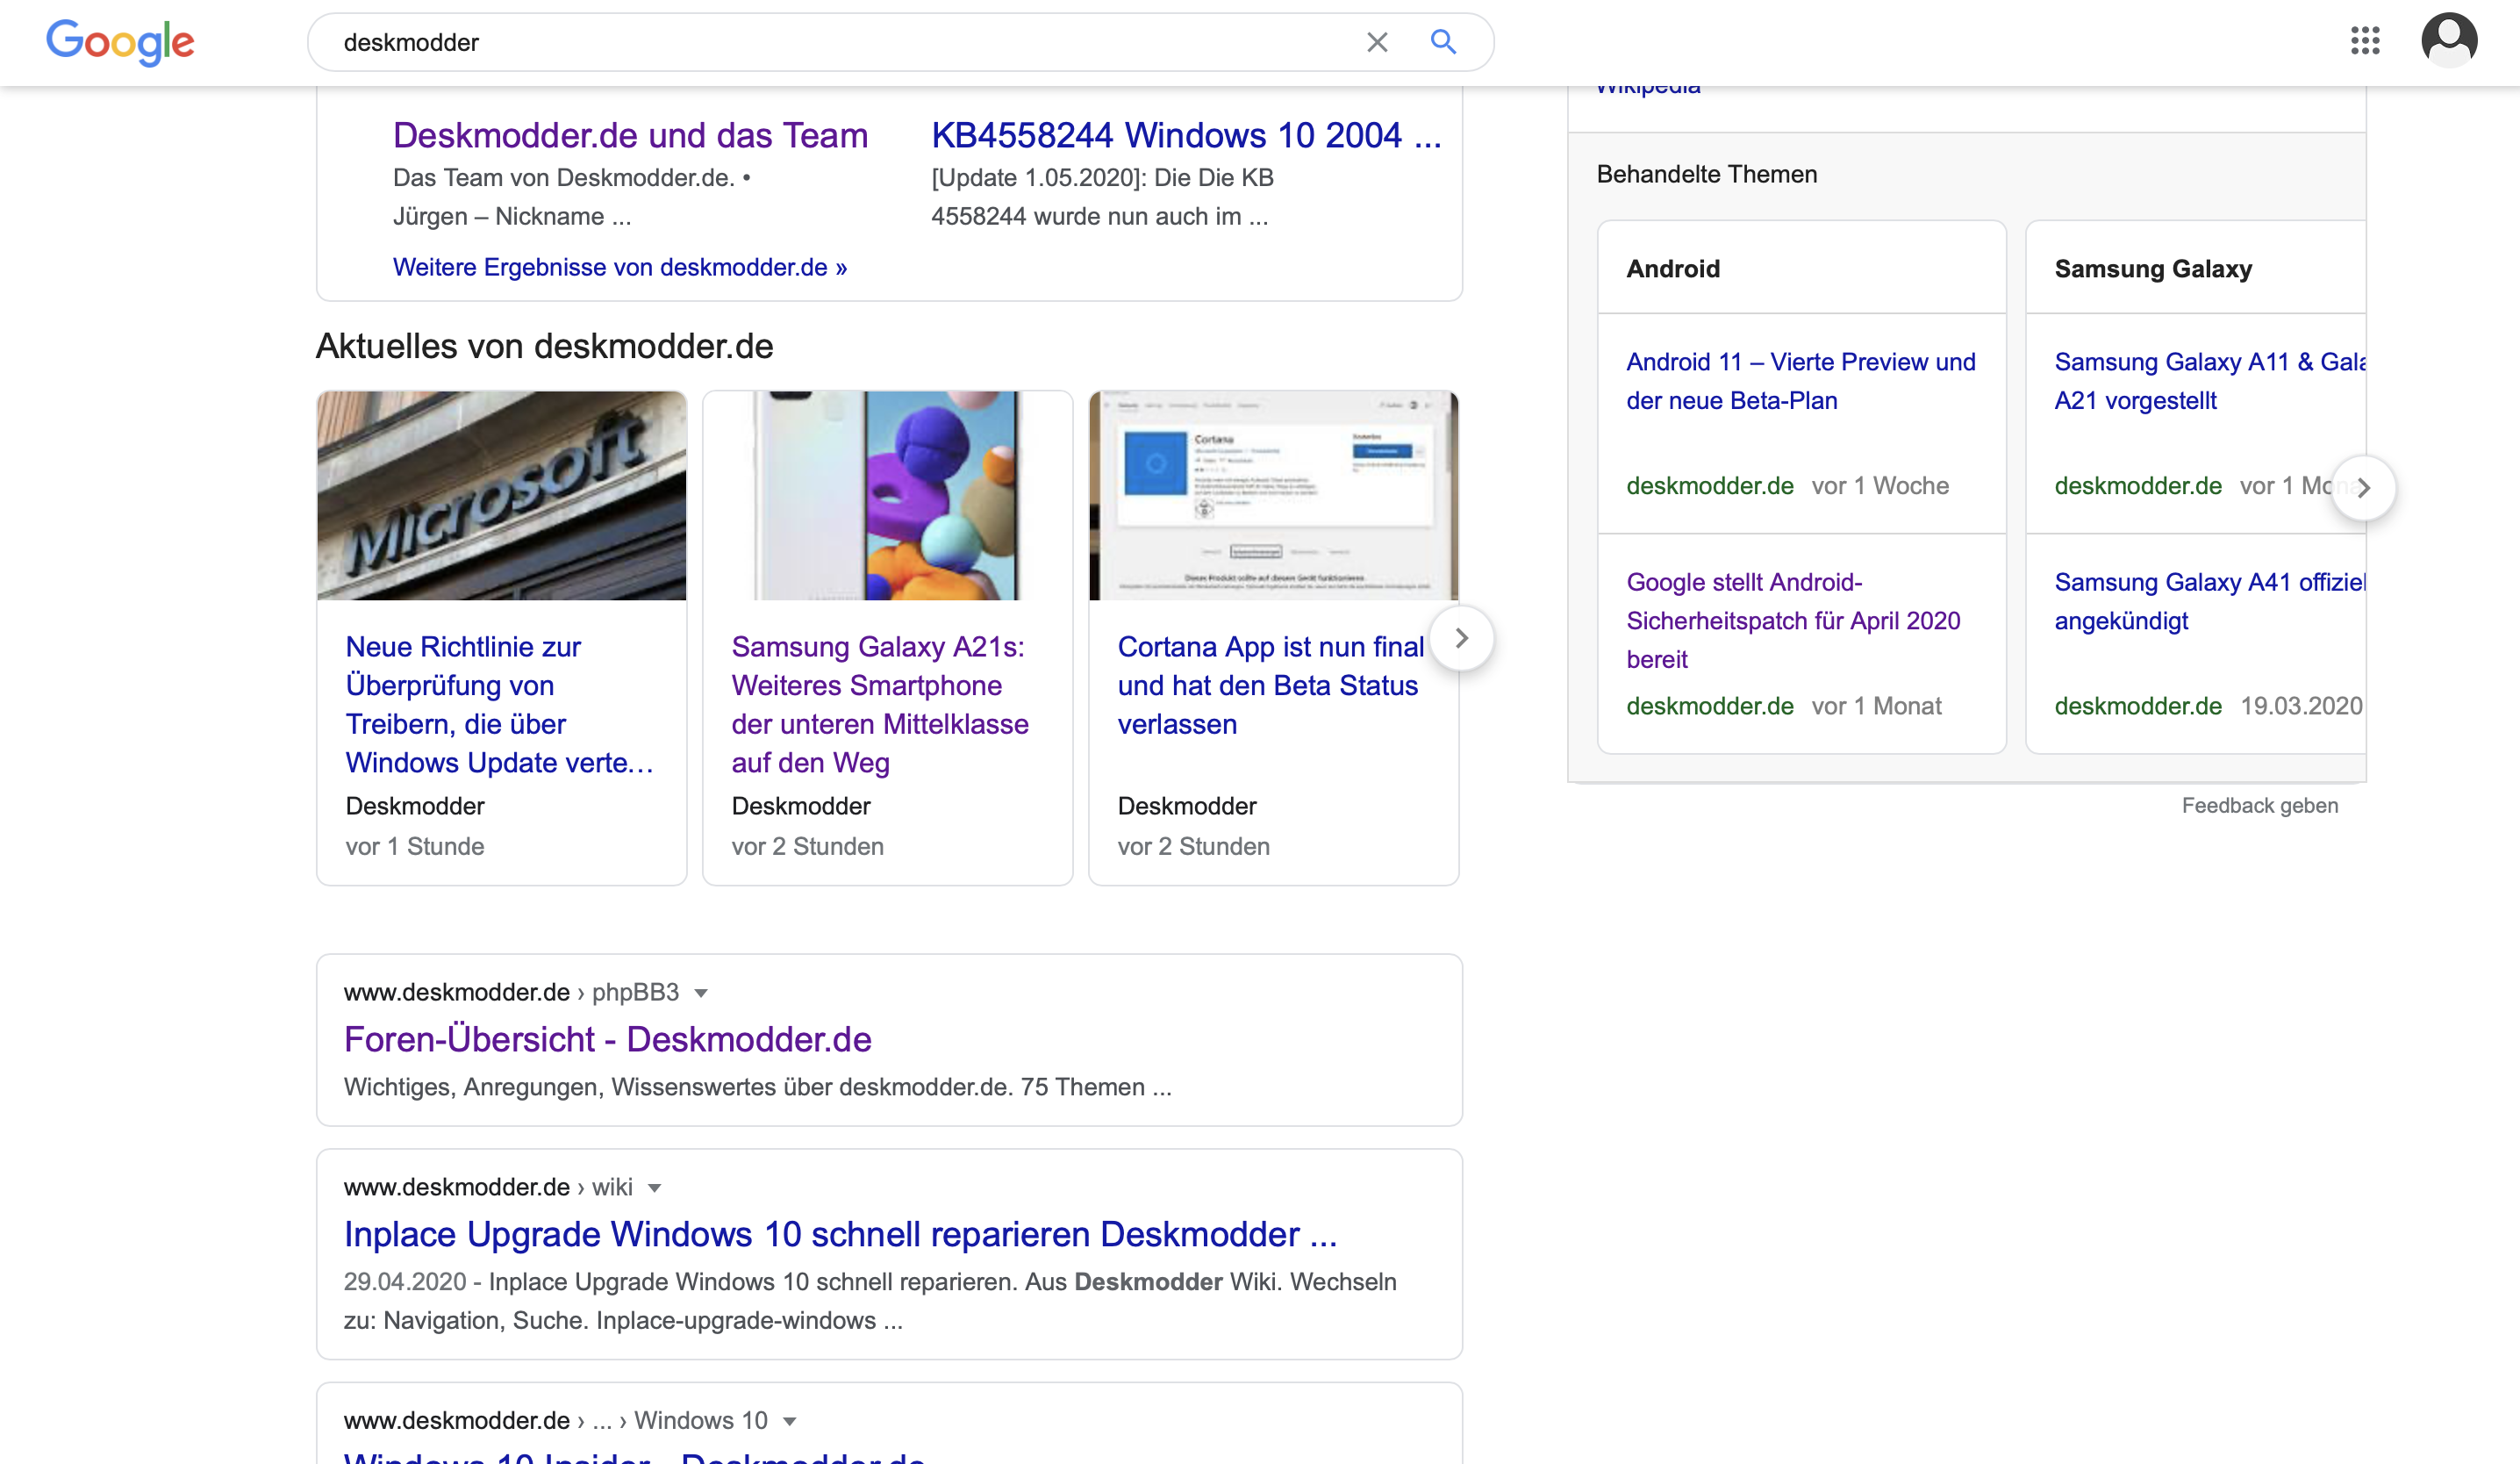Advance the Aktuelles news carousel arrow
Screen dimensions: 2520x1464
pyautogui.click(x=1461, y=638)
